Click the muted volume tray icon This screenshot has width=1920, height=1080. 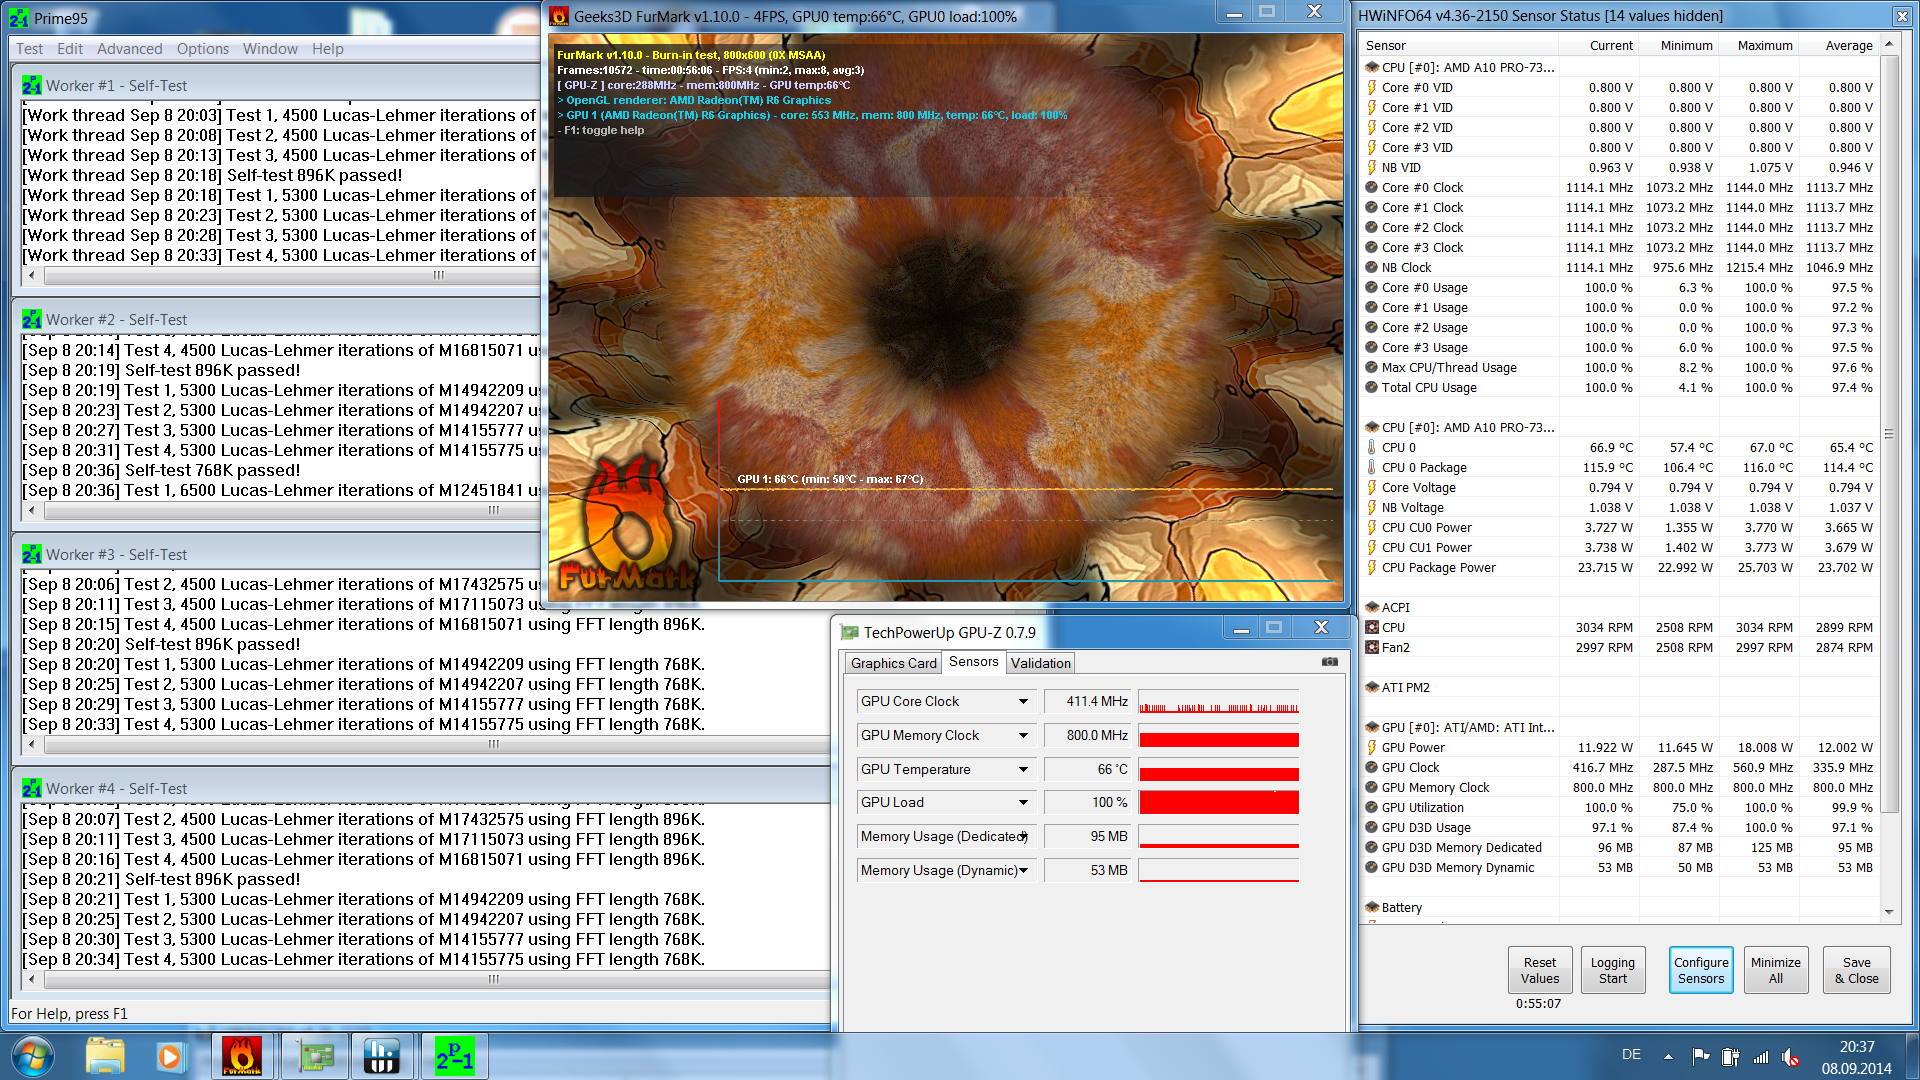coord(1790,1056)
